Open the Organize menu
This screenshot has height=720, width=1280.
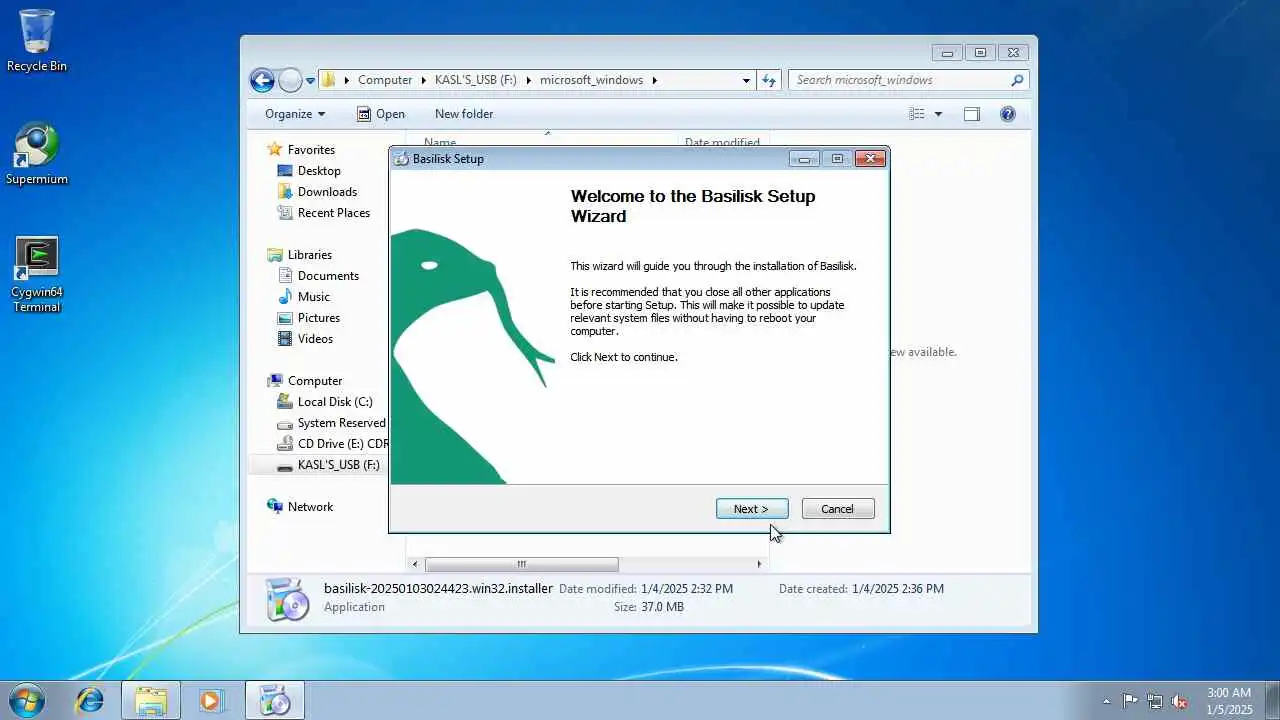[x=295, y=114]
